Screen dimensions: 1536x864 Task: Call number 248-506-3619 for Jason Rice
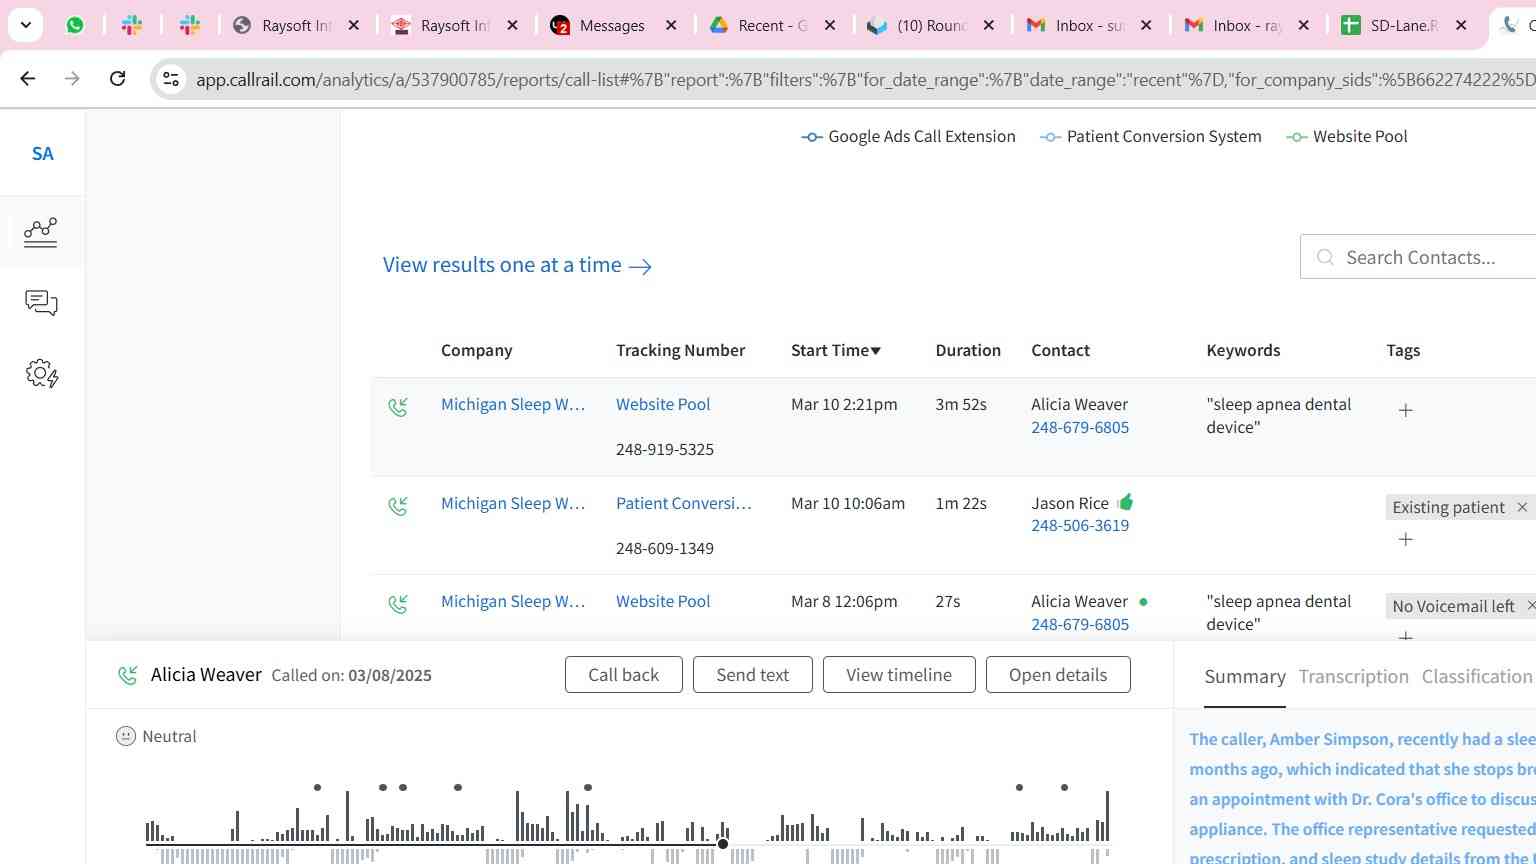click(1080, 526)
